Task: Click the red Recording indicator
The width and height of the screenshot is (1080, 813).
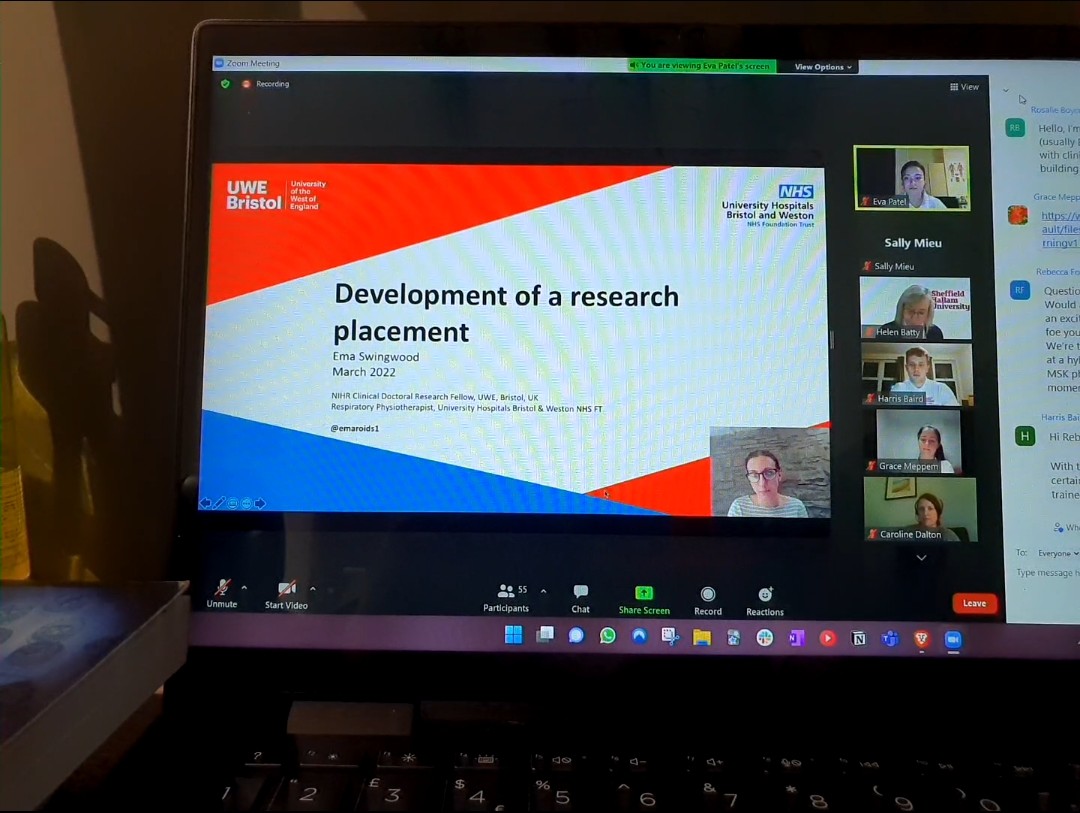Action: click(x=266, y=84)
